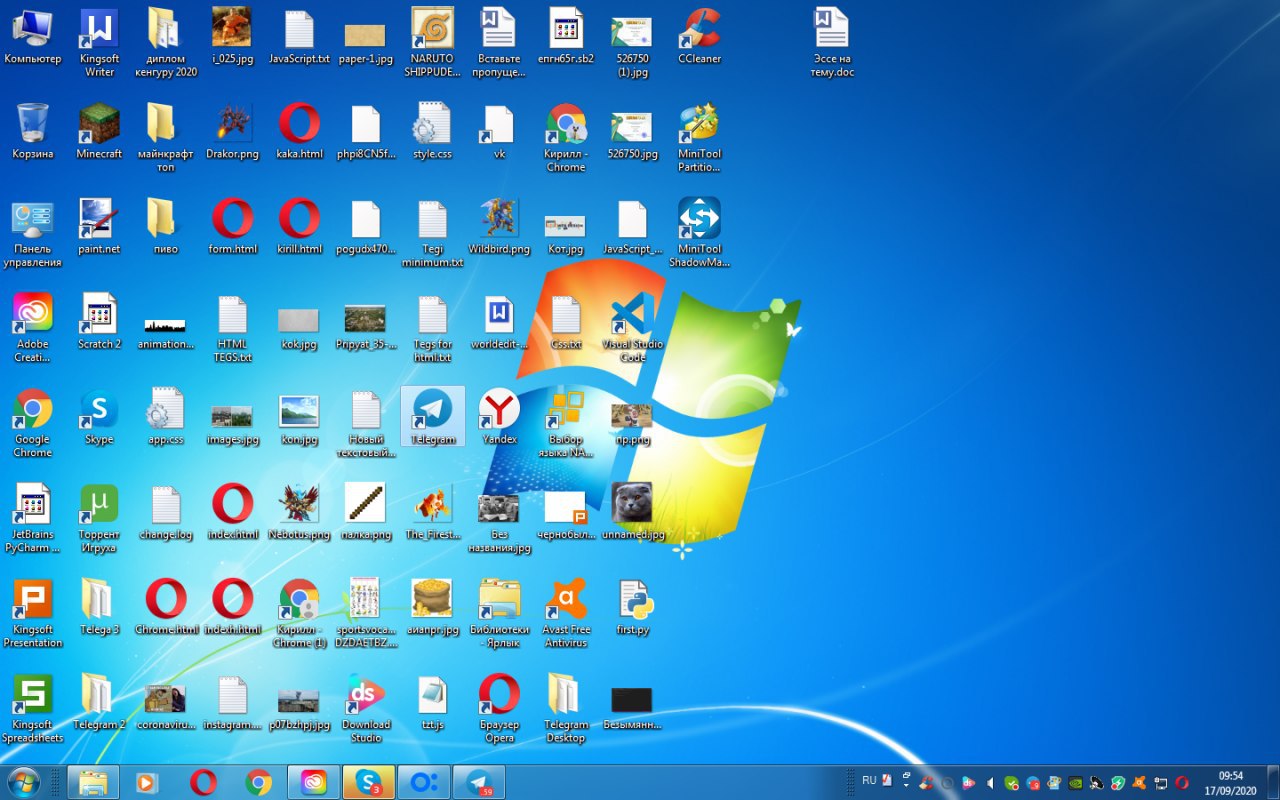
Task: Select the JetBrains PyCharm shortcut
Action: (32, 518)
